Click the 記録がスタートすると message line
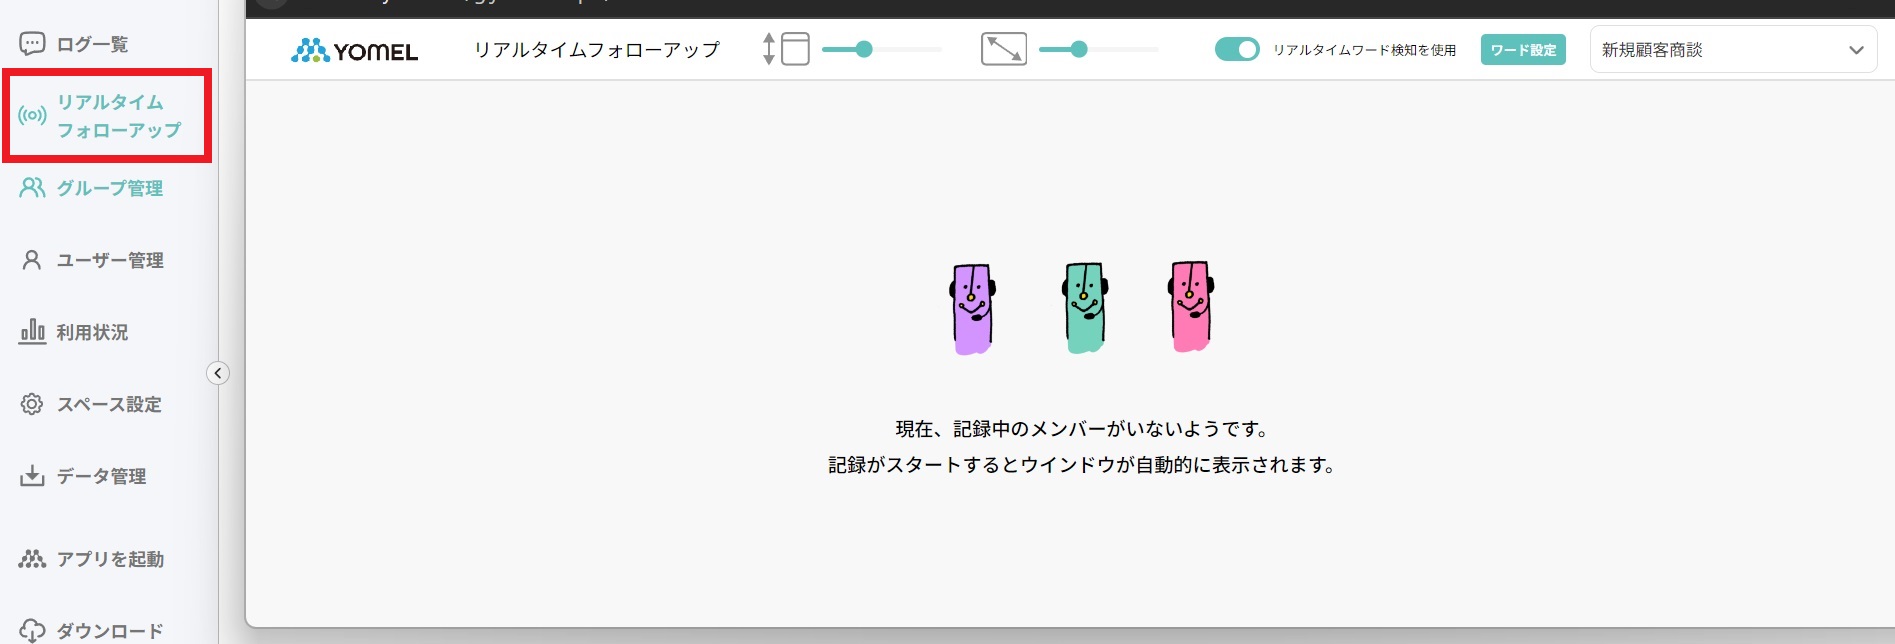Image resolution: width=1895 pixels, height=644 pixels. (x=1083, y=465)
